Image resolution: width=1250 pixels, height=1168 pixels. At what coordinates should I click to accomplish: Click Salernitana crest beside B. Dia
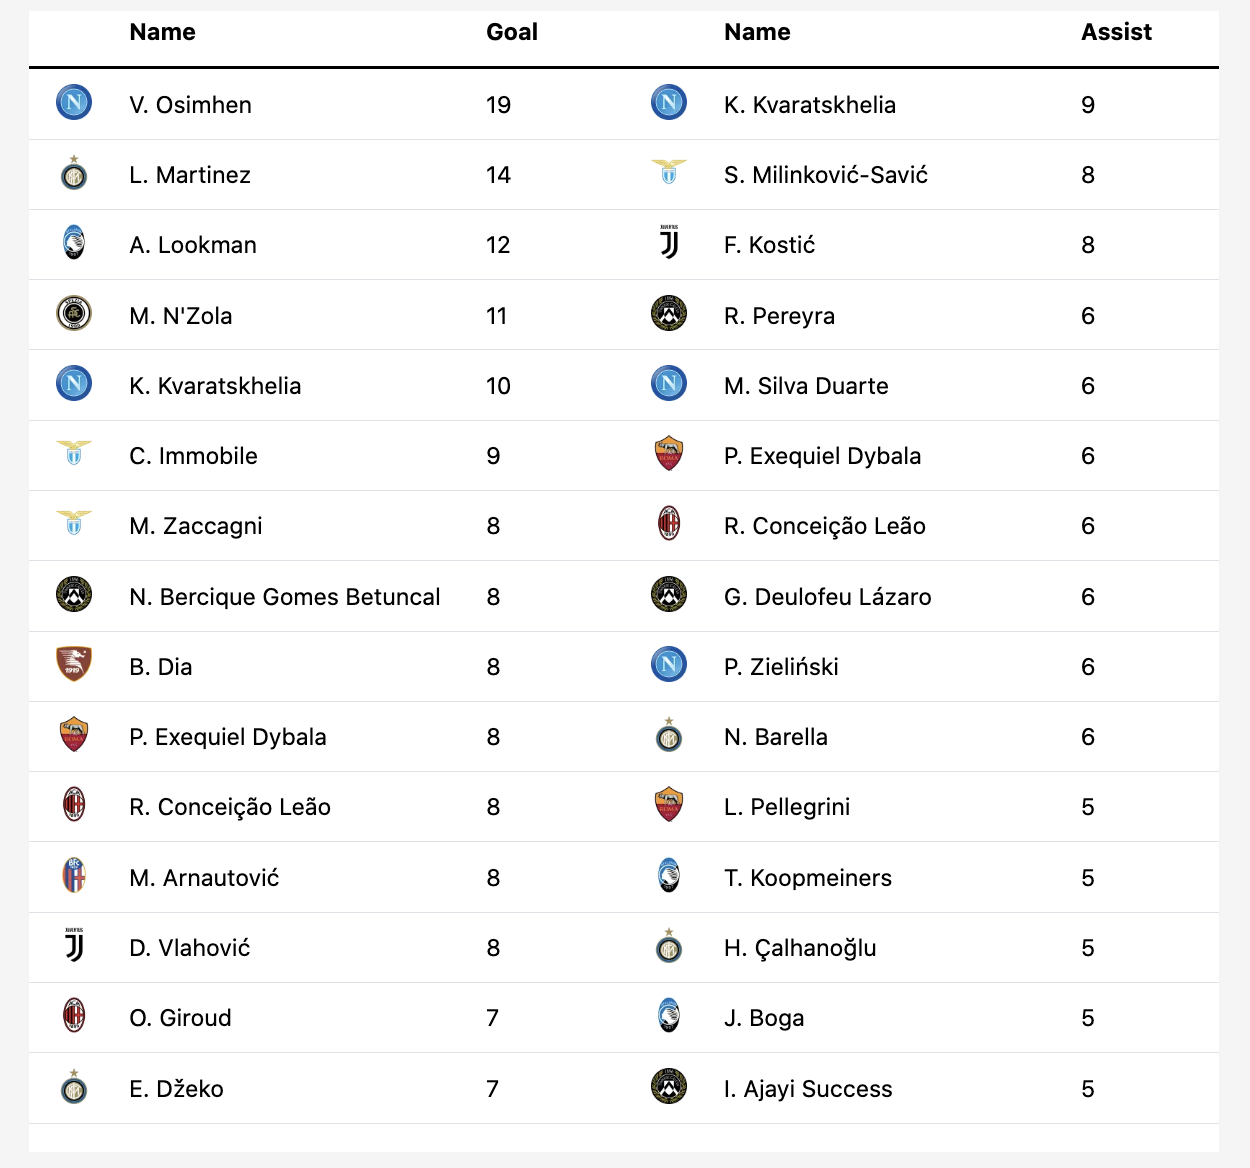(74, 664)
